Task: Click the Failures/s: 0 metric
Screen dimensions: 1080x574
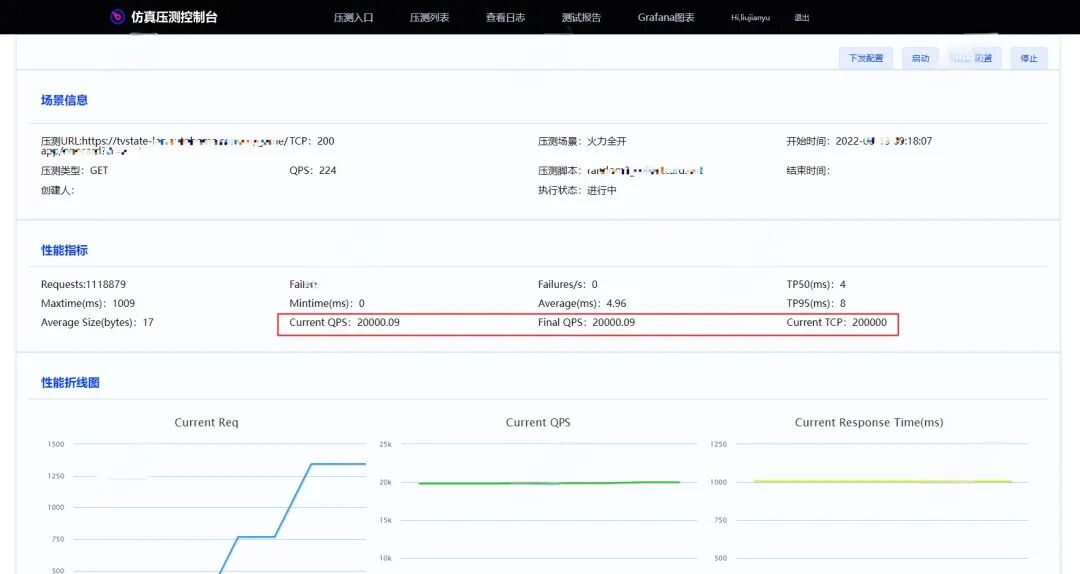Action: 568,284
